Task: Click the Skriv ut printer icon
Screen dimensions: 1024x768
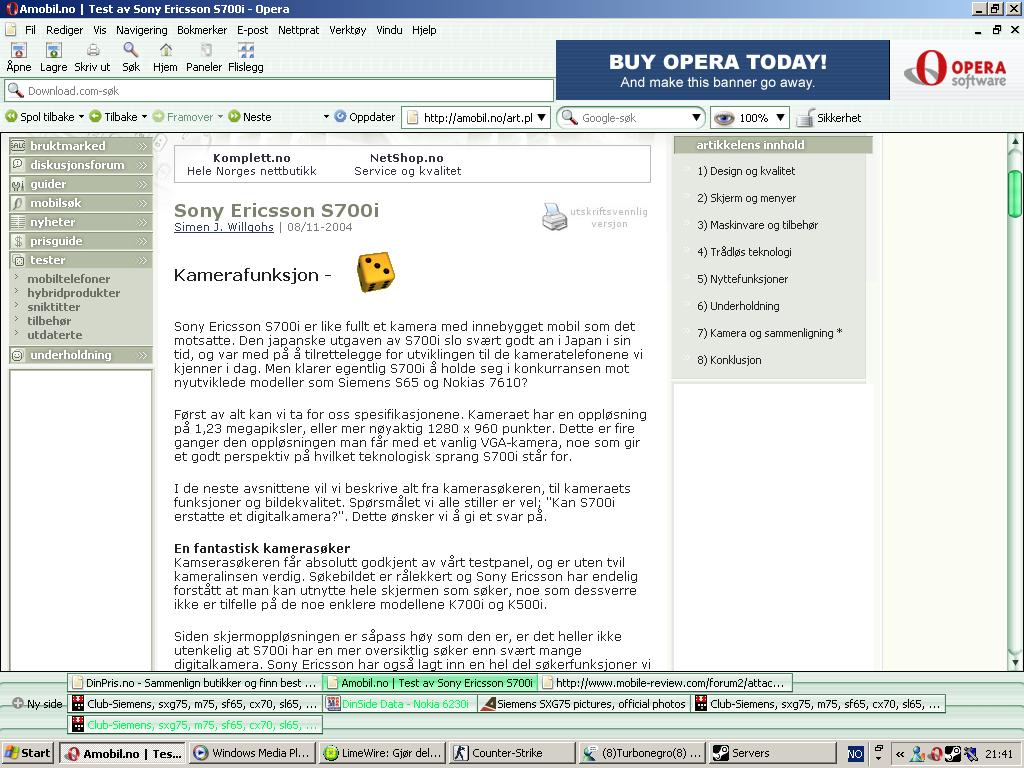Action: (93, 51)
